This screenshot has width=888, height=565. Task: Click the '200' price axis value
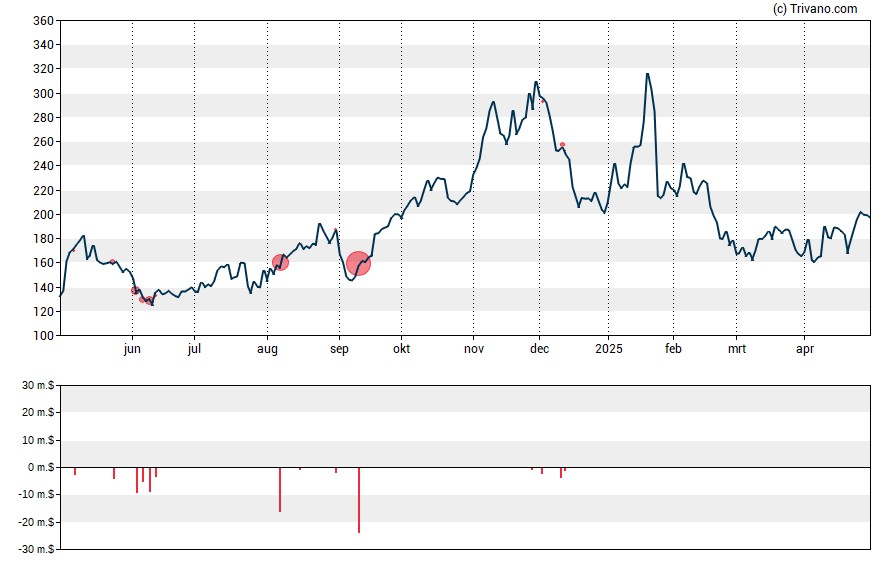tap(43, 215)
